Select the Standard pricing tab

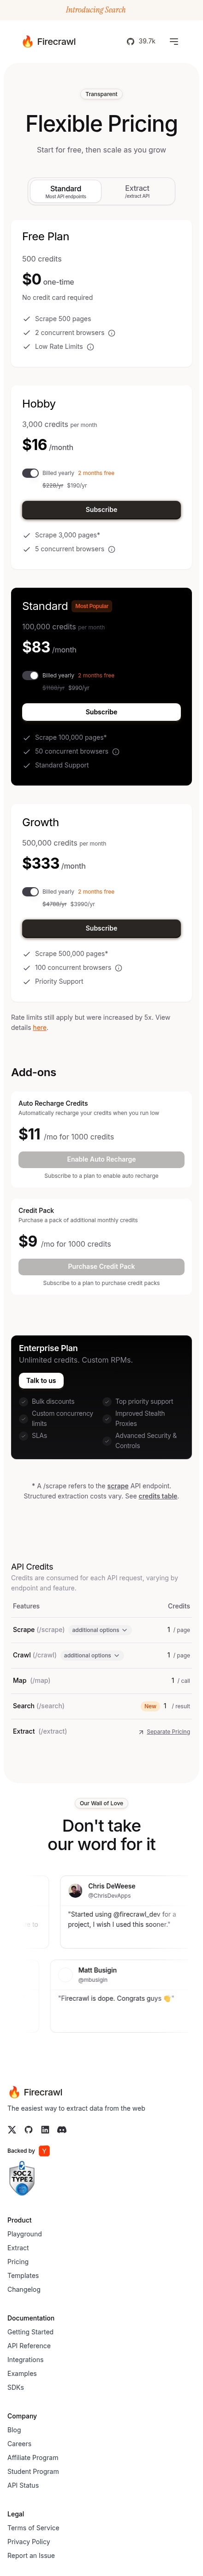point(66,191)
